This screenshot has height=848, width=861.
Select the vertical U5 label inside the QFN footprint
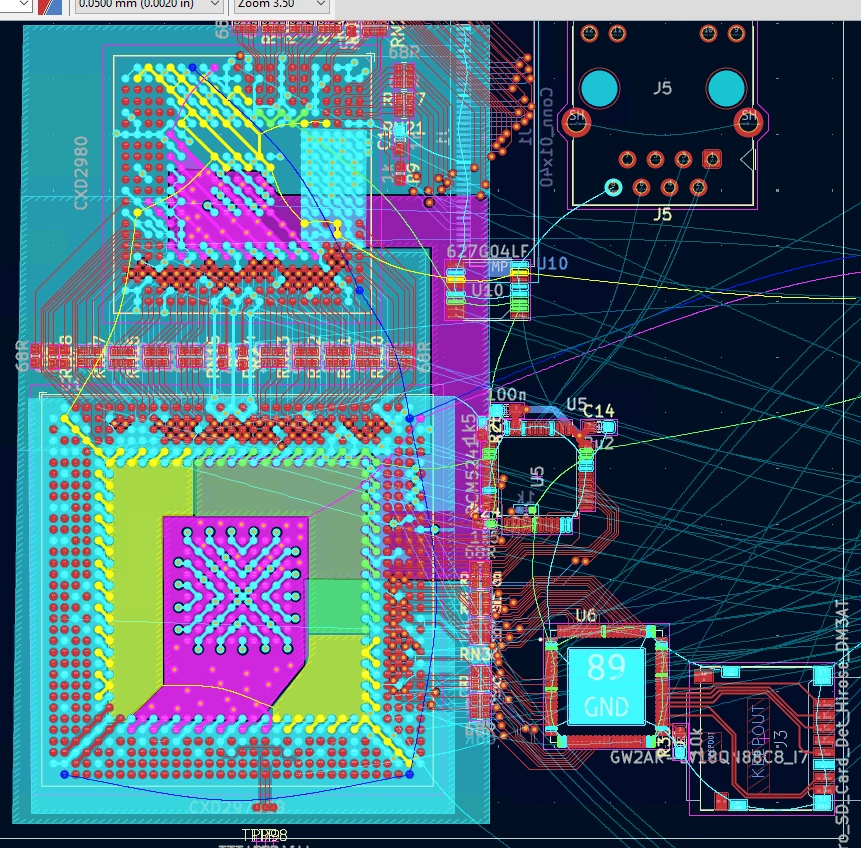pyautogui.click(x=538, y=476)
